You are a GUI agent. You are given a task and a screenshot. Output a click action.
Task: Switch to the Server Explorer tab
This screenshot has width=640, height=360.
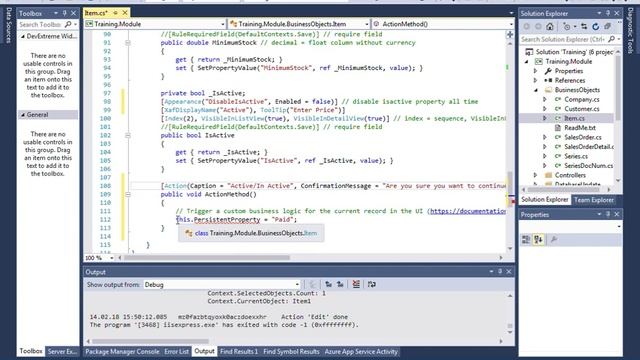[62, 351]
